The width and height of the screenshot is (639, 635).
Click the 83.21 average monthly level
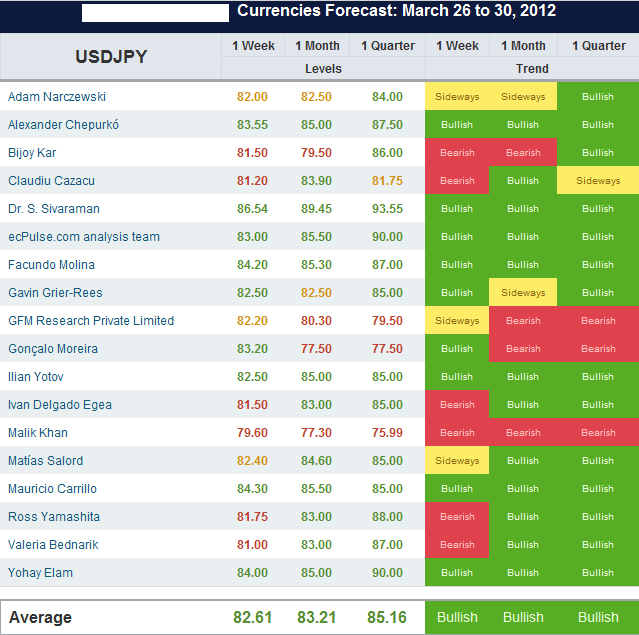[316, 617]
